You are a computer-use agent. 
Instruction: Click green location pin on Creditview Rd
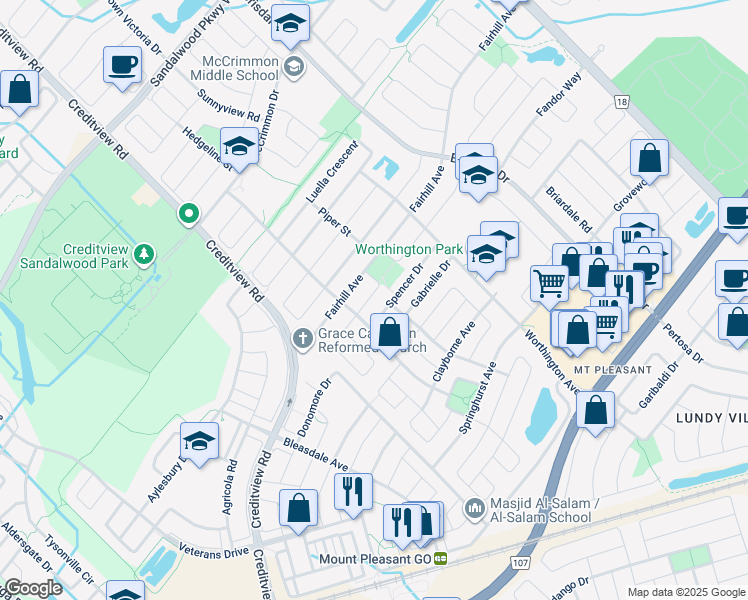[x=189, y=215]
